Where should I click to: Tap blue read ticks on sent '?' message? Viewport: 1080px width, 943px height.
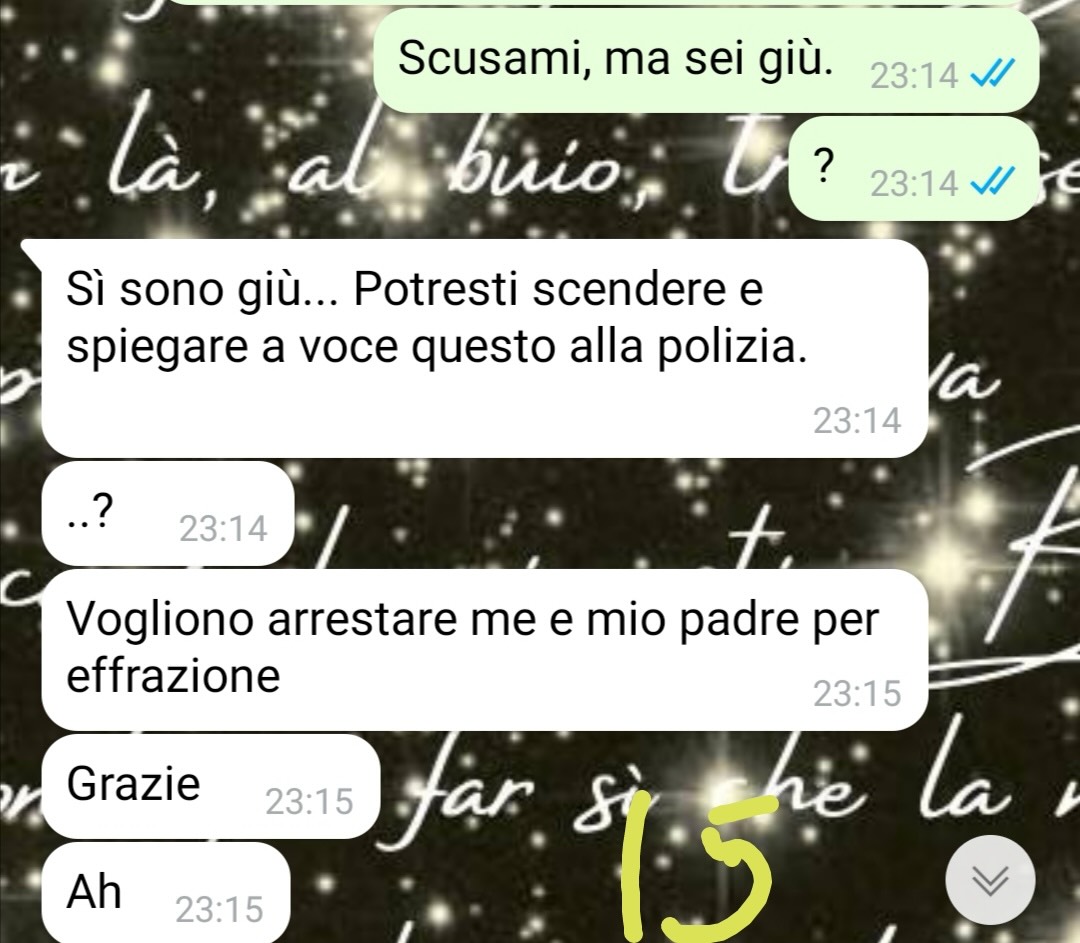point(993,182)
